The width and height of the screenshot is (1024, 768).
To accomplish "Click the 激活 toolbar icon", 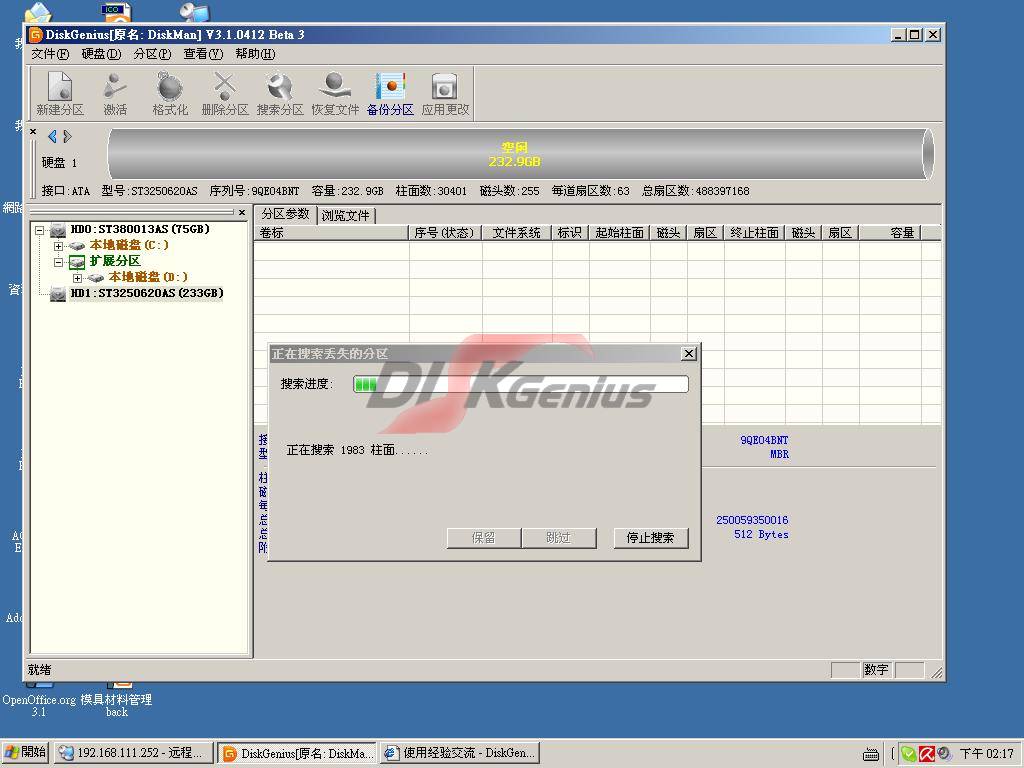I will pyautogui.click(x=115, y=94).
